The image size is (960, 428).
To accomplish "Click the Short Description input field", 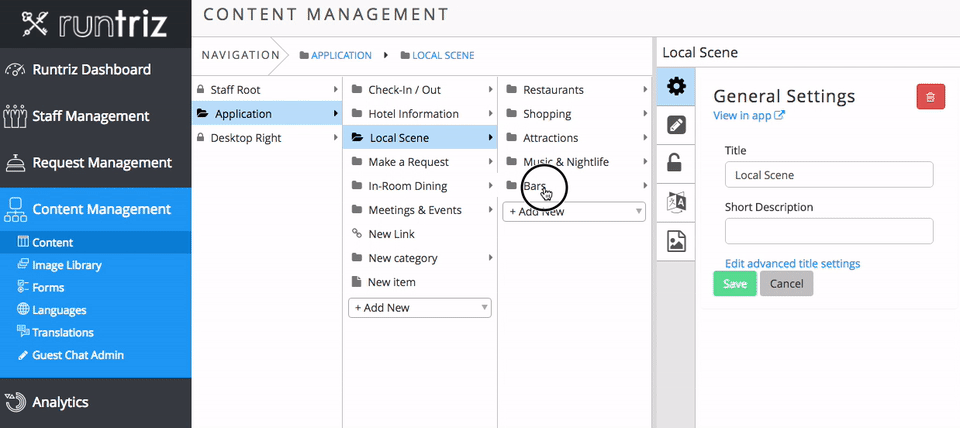I will click(x=829, y=231).
